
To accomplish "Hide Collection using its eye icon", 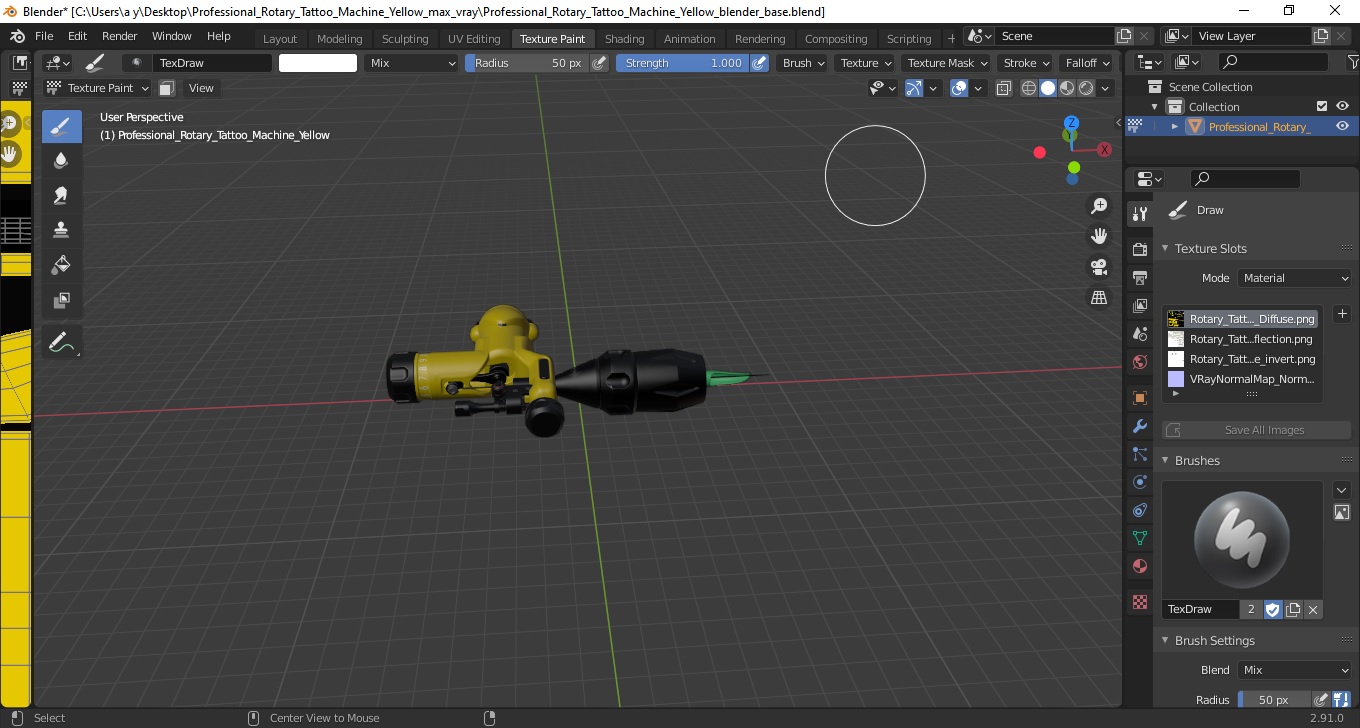I will tap(1342, 106).
